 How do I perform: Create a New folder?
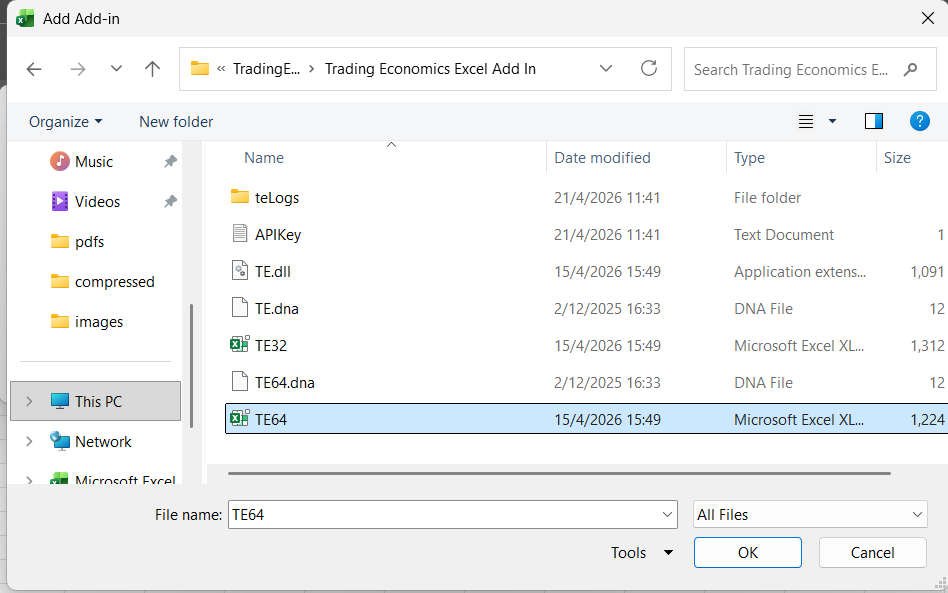[176, 122]
